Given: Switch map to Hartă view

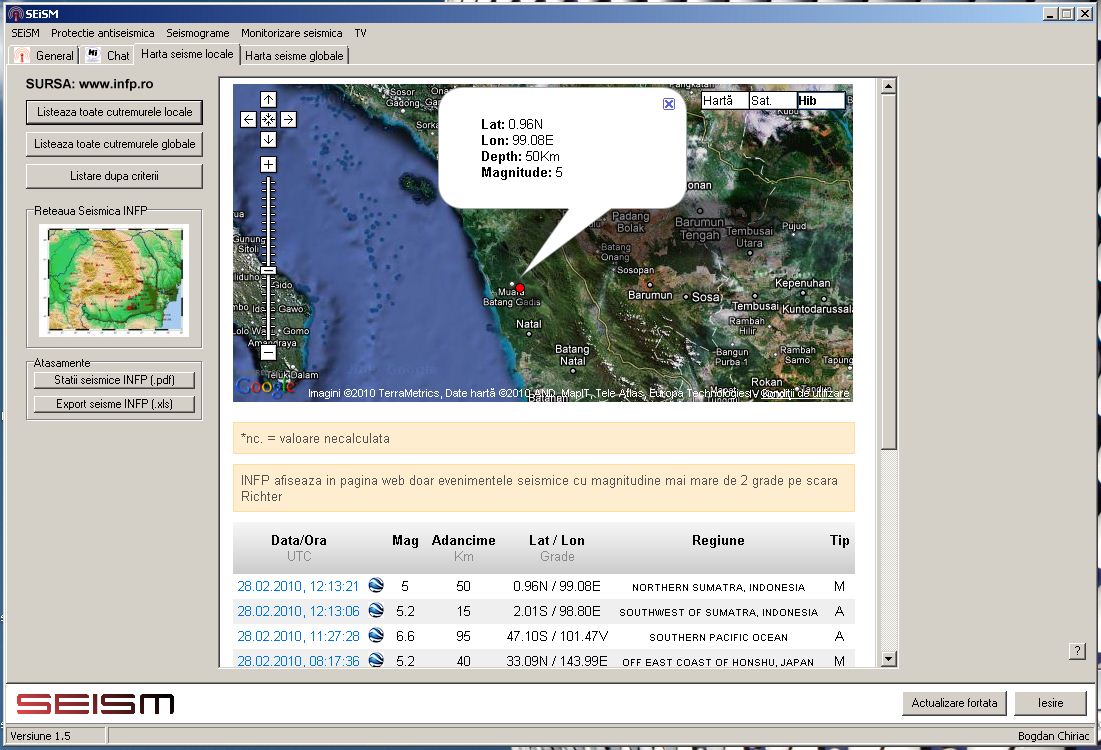Looking at the screenshot, I should [723, 101].
